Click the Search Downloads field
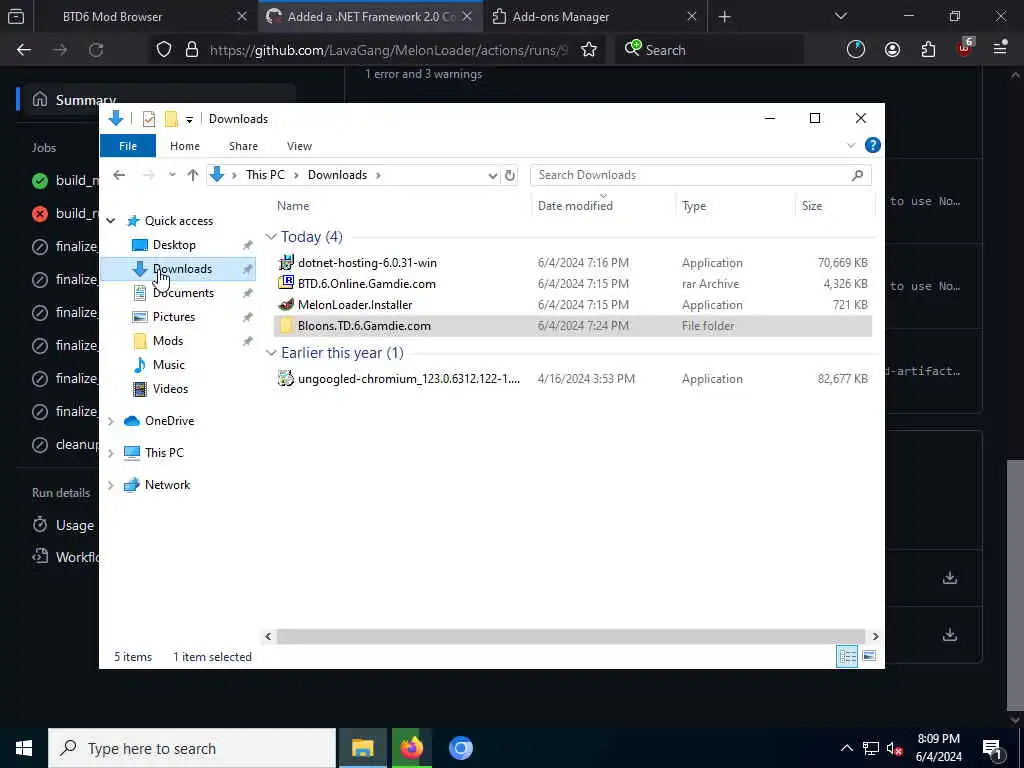This screenshot has width=1024, height=768. [700, 175]
